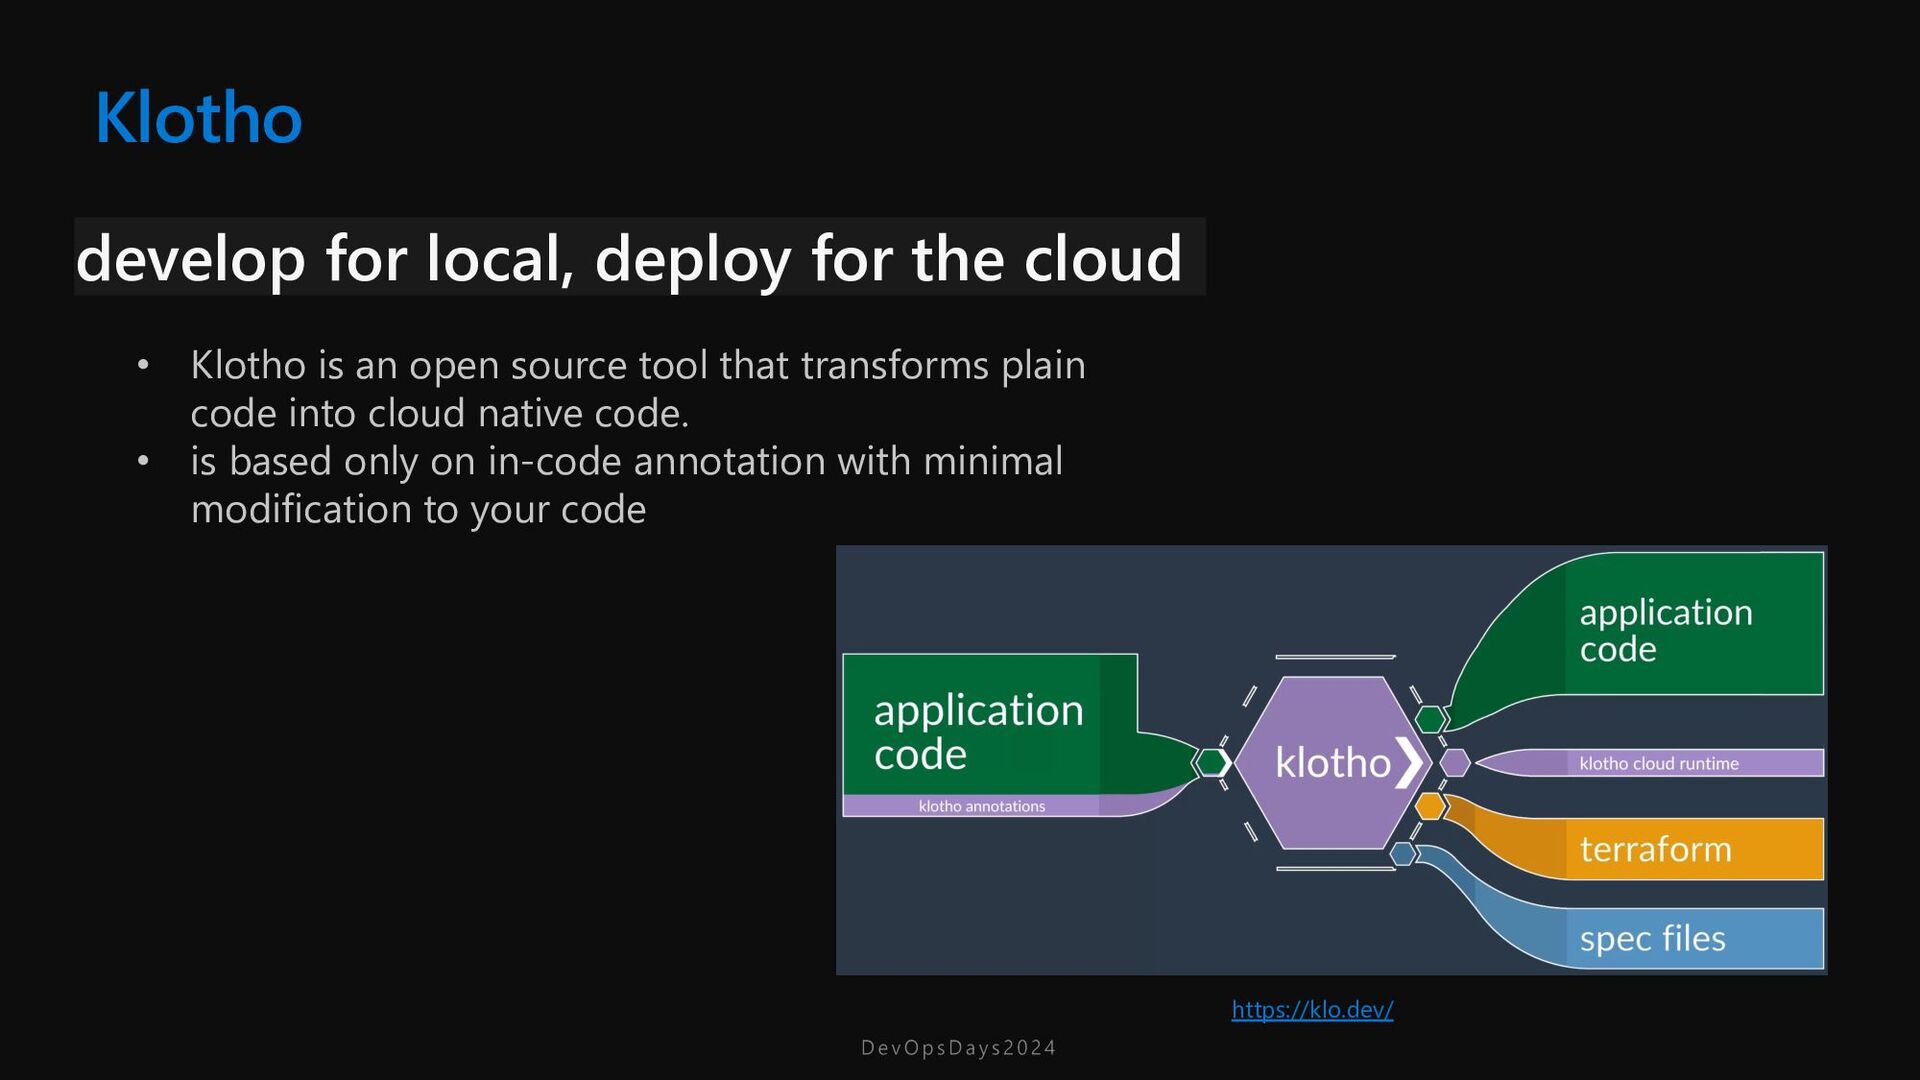Click the small blue hexagon connector

1404,854
